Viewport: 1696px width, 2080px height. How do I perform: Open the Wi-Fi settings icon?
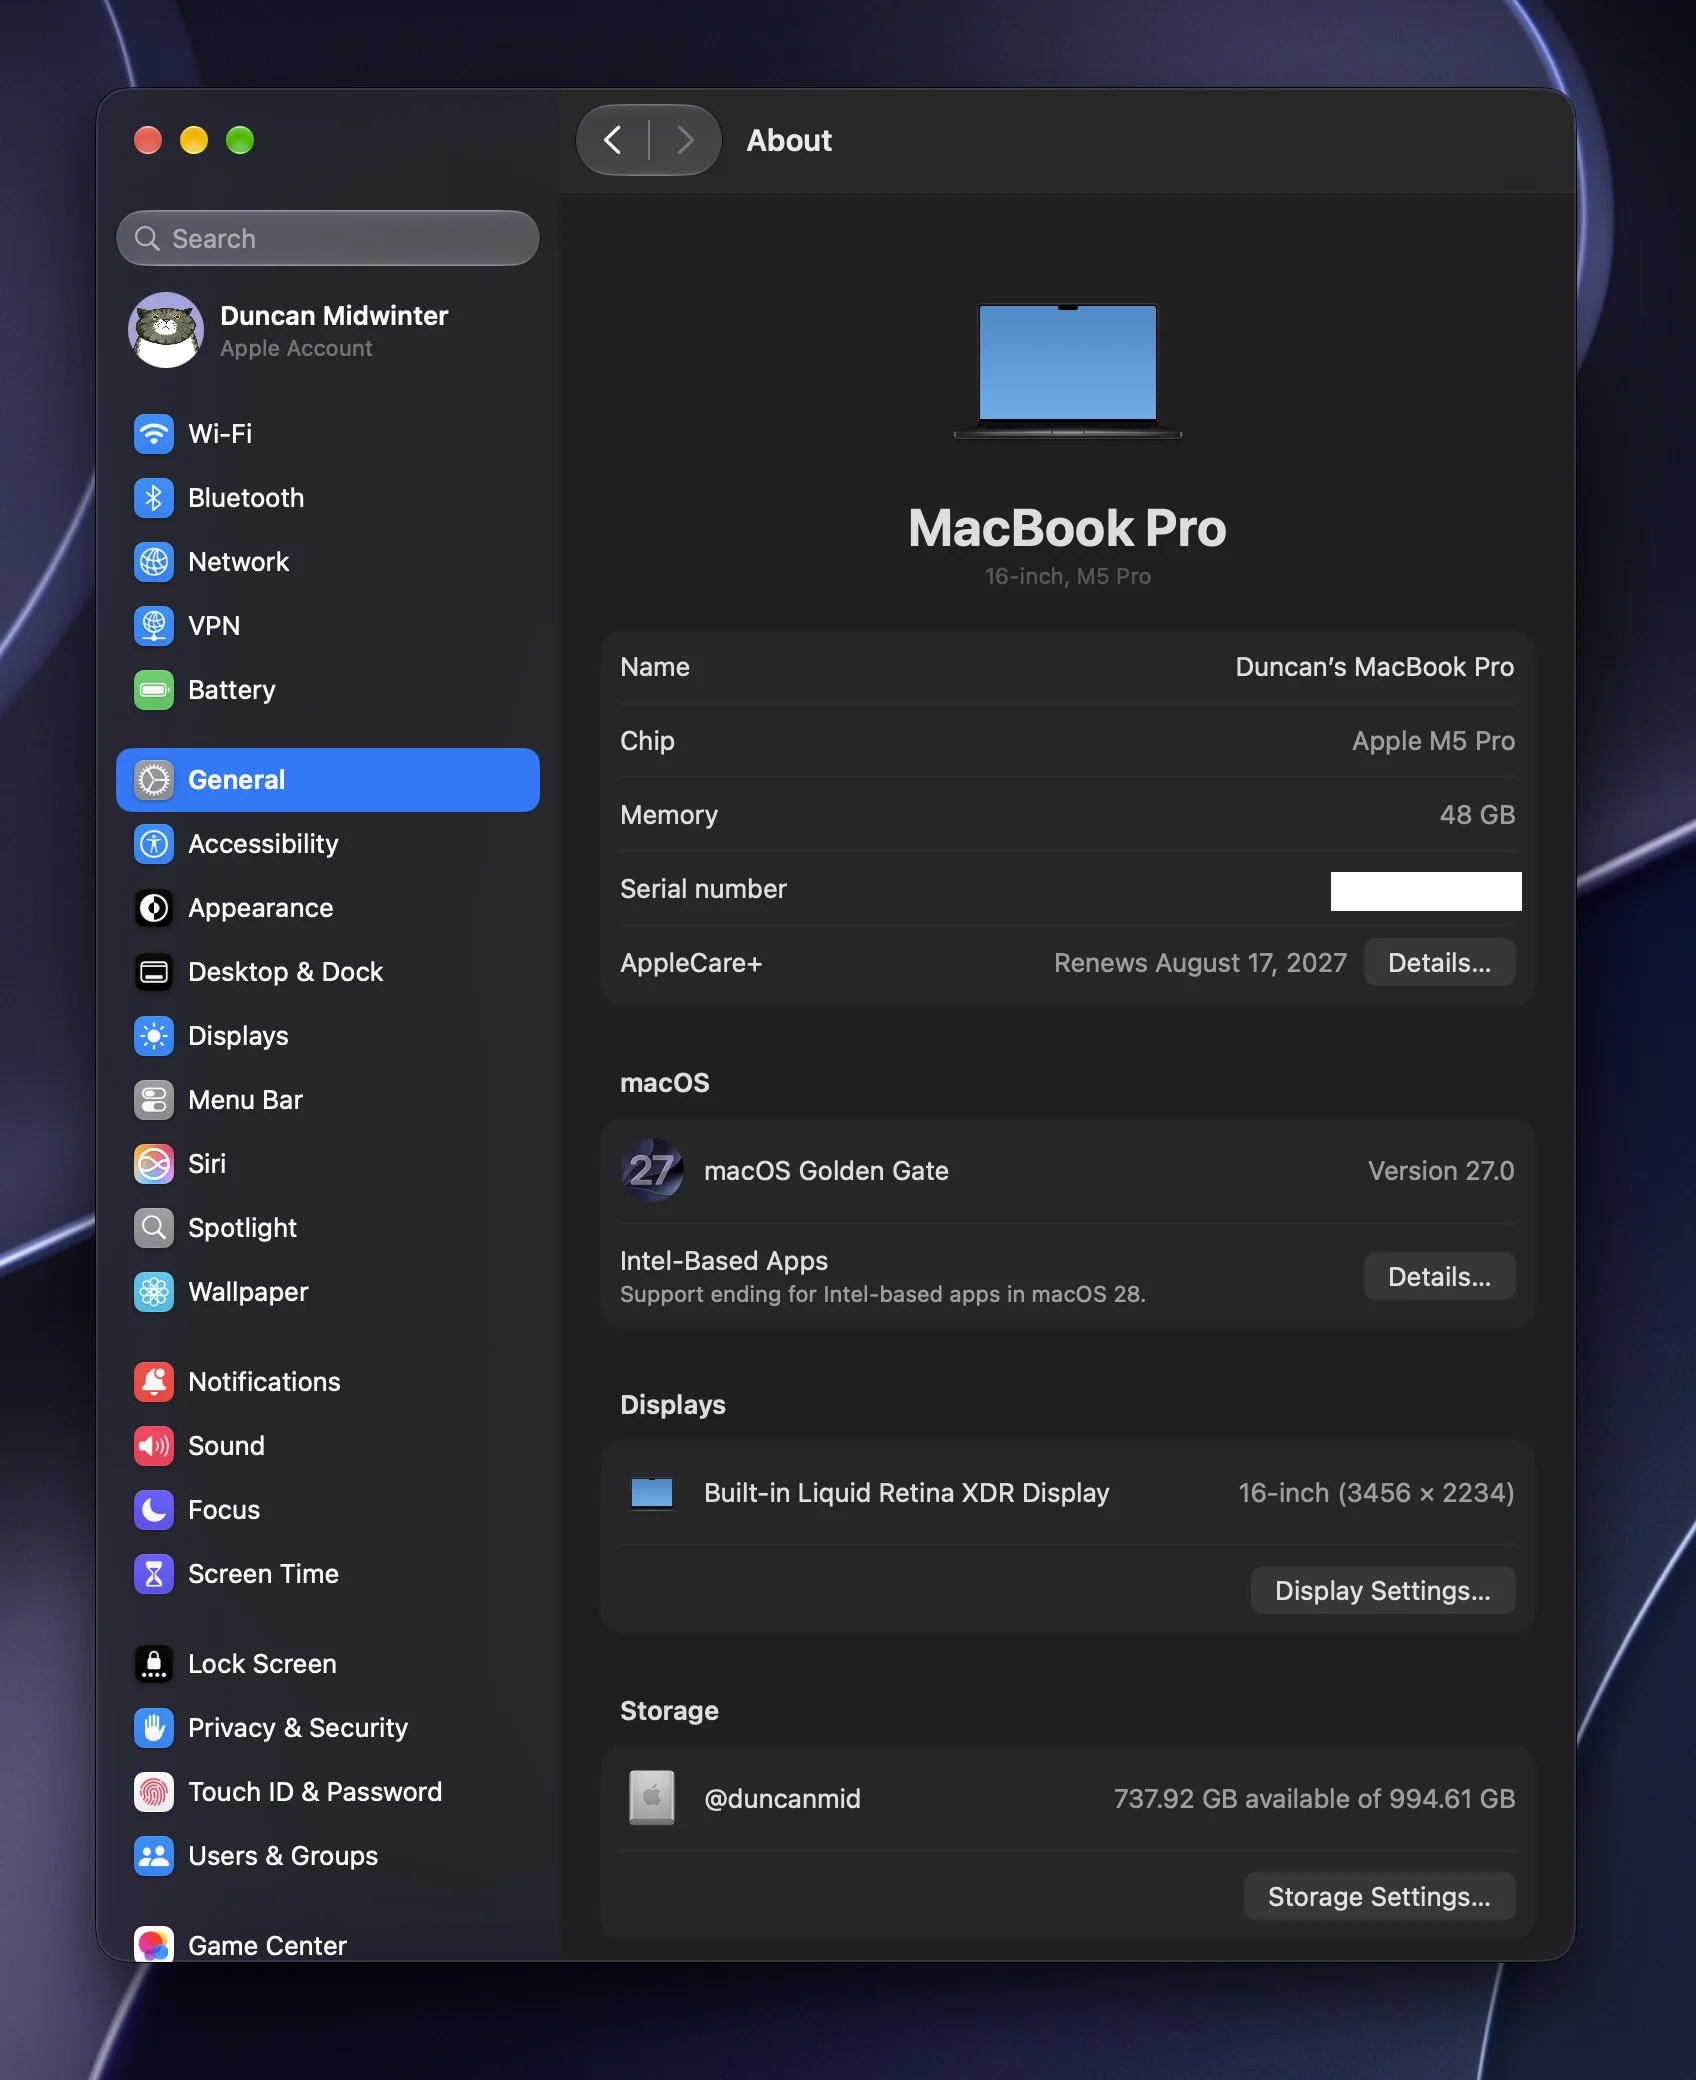coord(154,434)
